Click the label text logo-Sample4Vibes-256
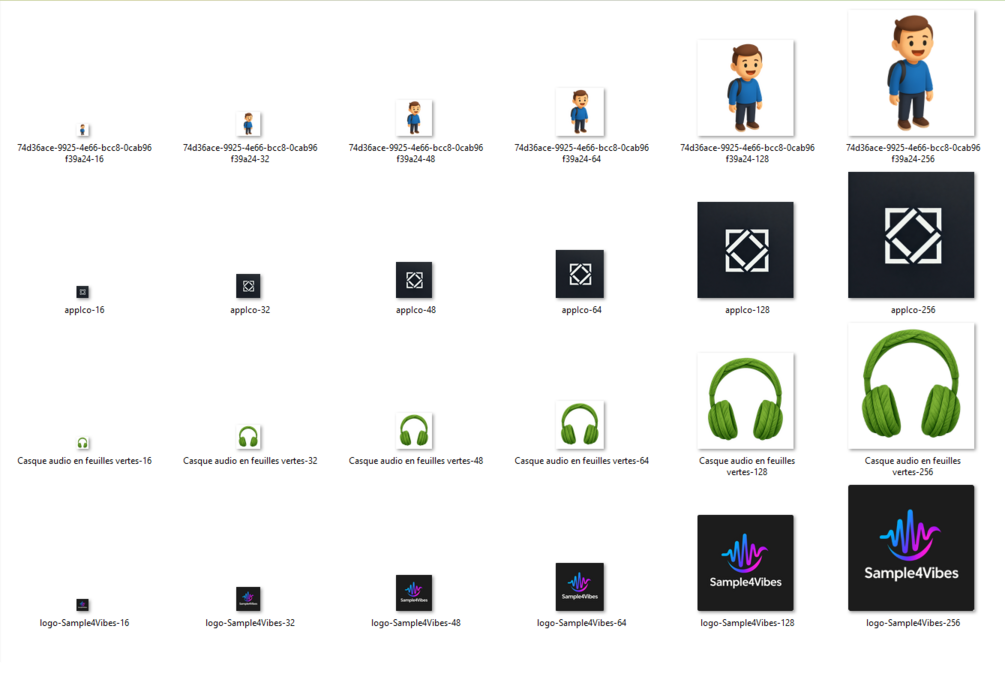This screenshot has width=1005, height=677. (x=913, y=623)
